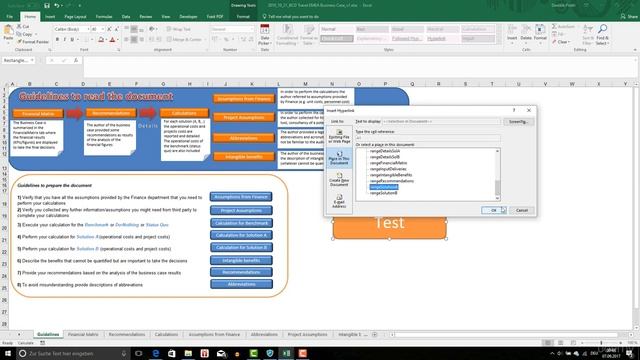Screen dimensions: 640x360
Task: Open Format as Table menu
Action: point(309,35)
